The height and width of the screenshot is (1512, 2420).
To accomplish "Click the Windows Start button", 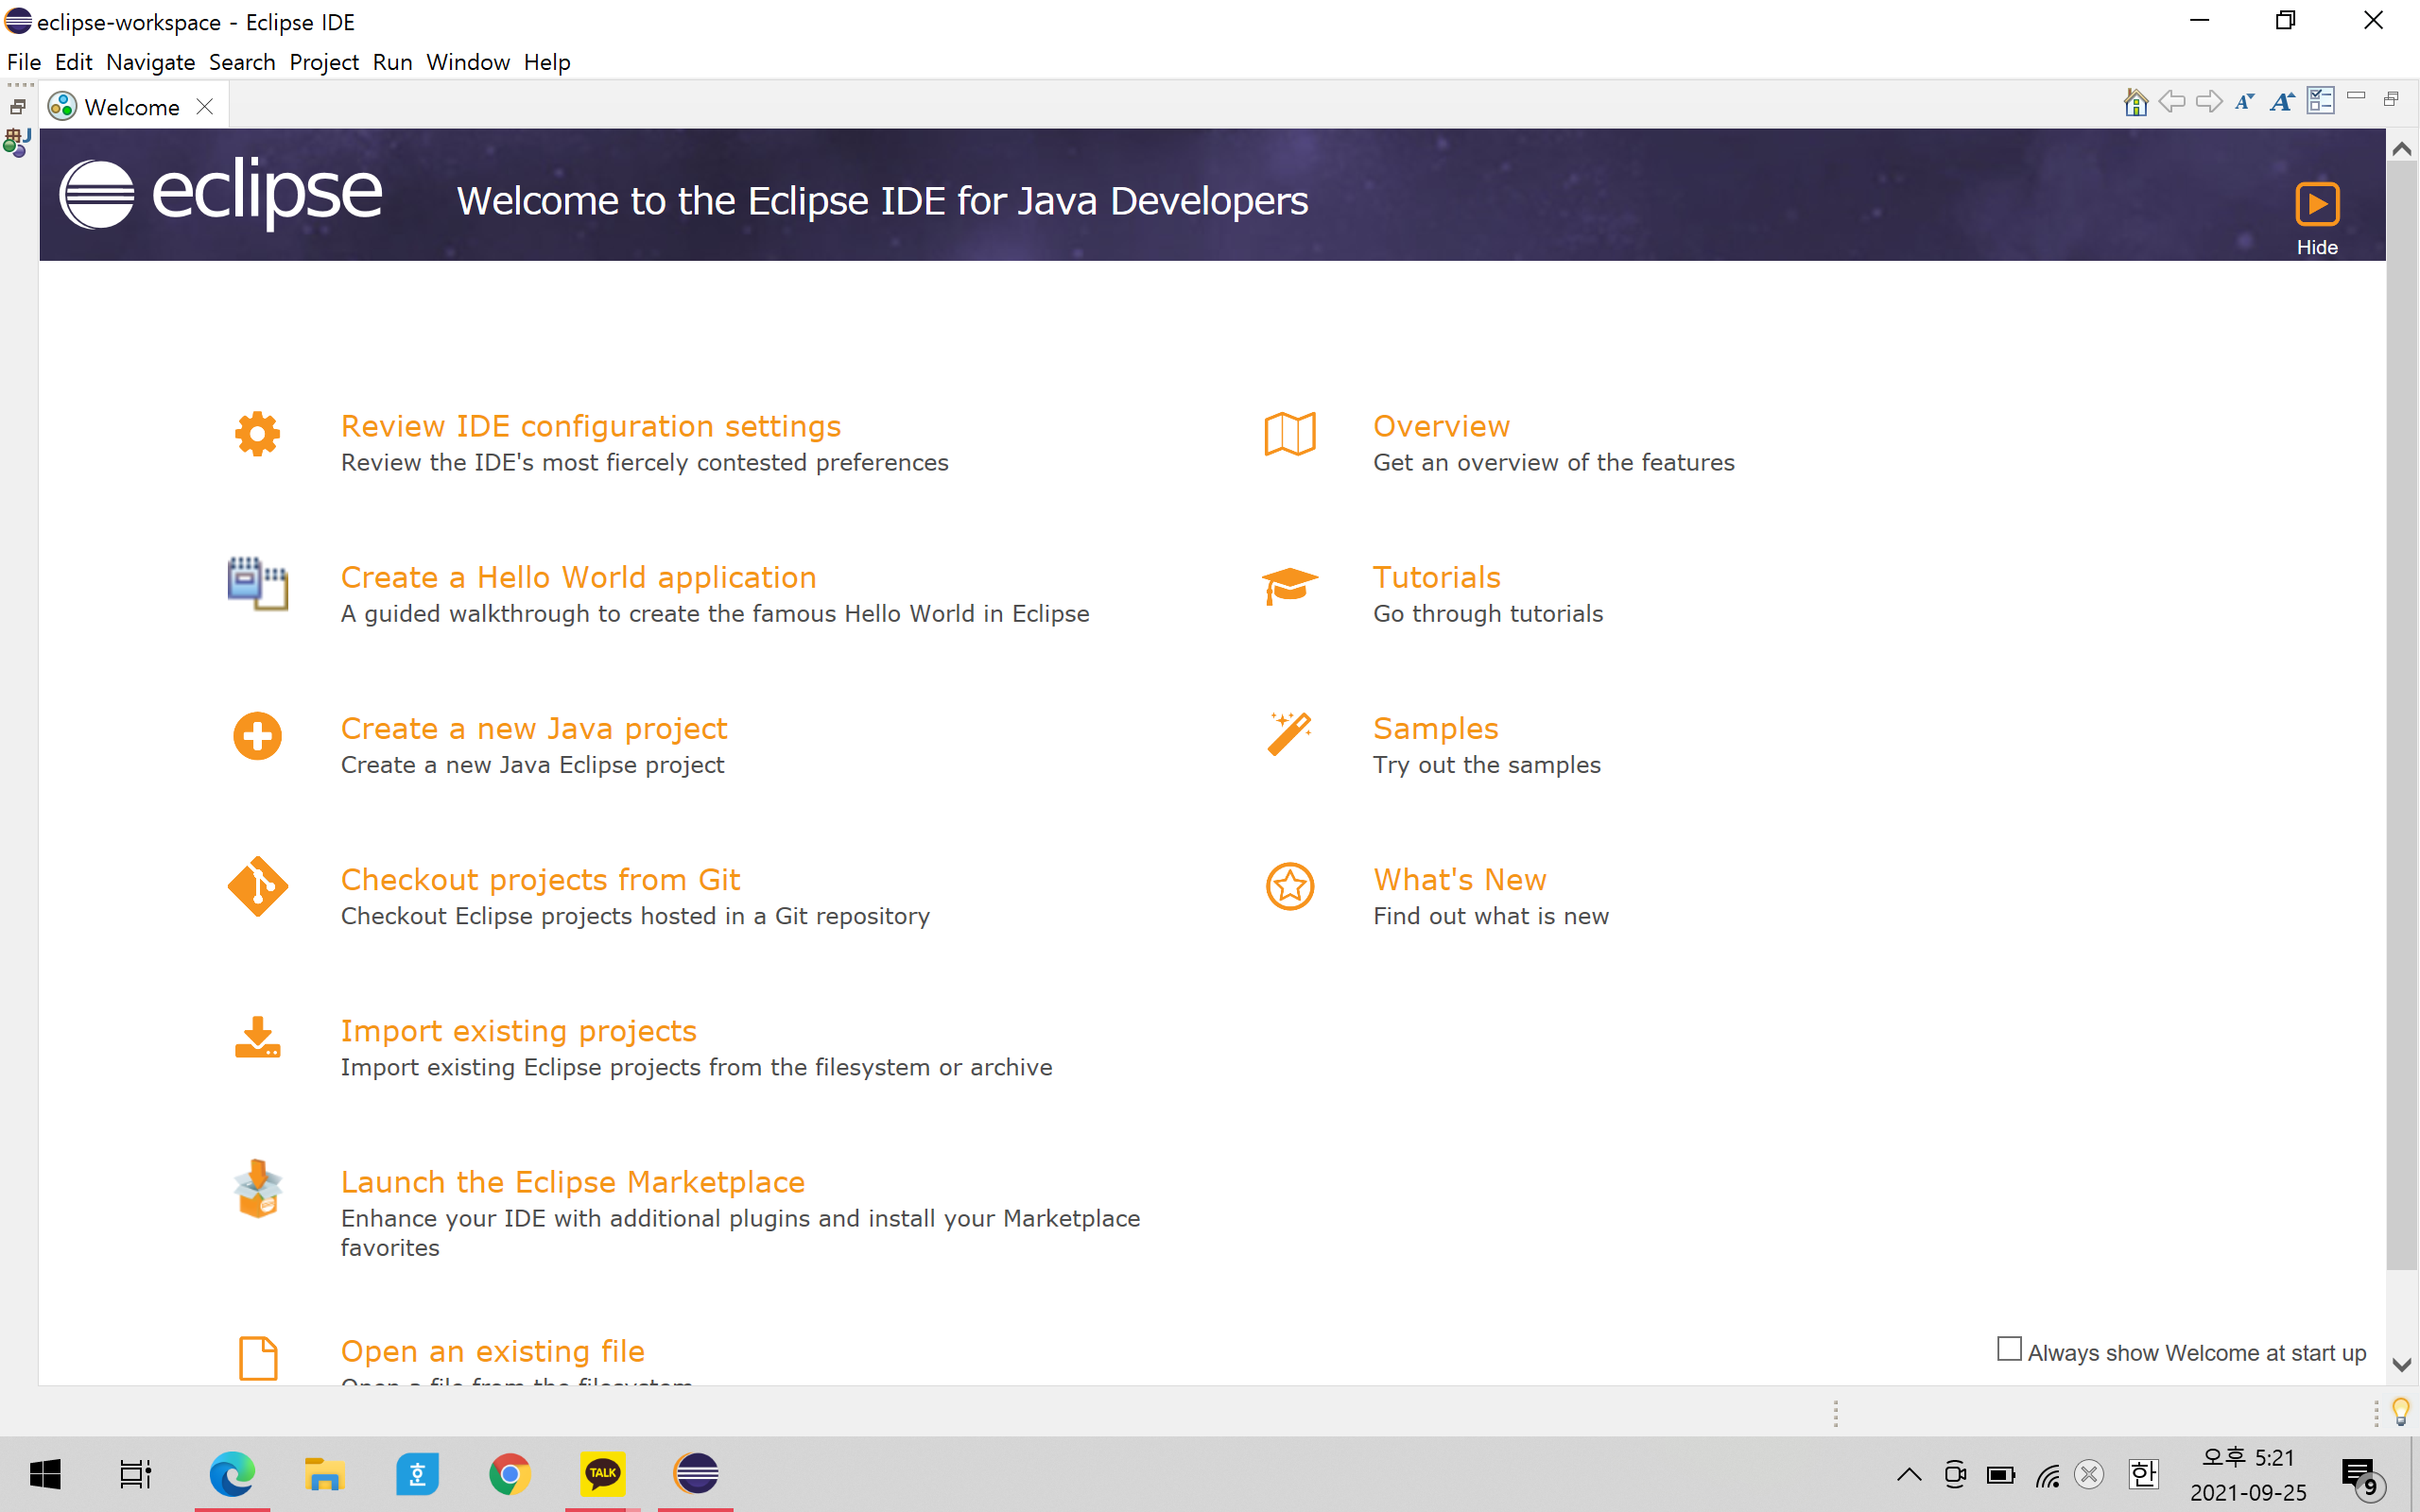I will click(x=45, y=1473).
